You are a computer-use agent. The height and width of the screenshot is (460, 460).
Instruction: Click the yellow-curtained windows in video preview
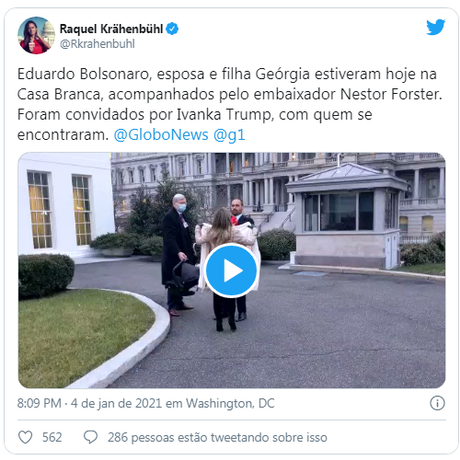coord(60,209)
